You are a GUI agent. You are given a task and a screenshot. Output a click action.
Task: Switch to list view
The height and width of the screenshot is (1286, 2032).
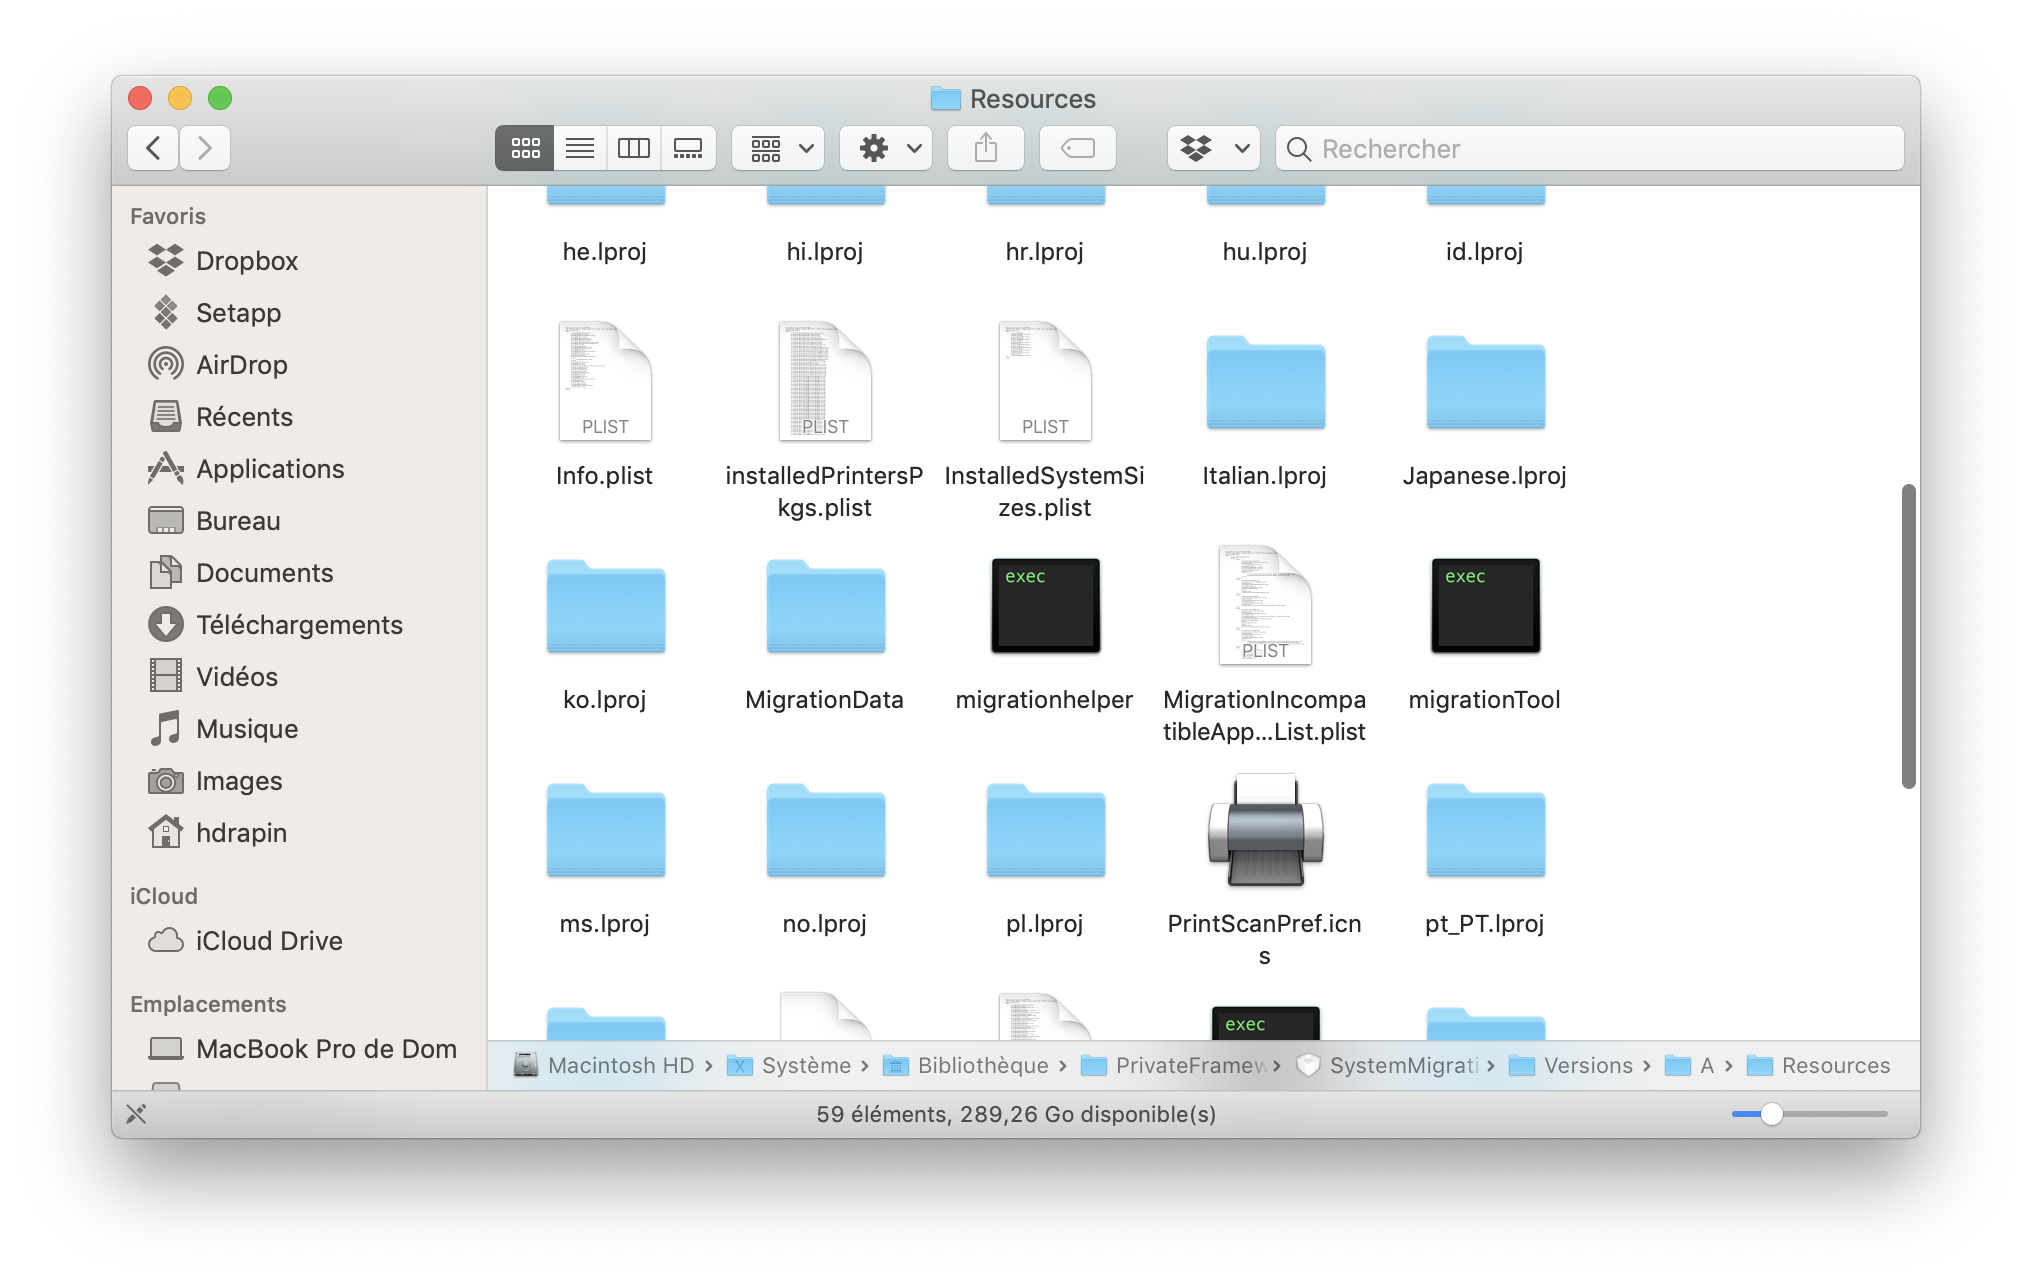click(x=578, y=147)
